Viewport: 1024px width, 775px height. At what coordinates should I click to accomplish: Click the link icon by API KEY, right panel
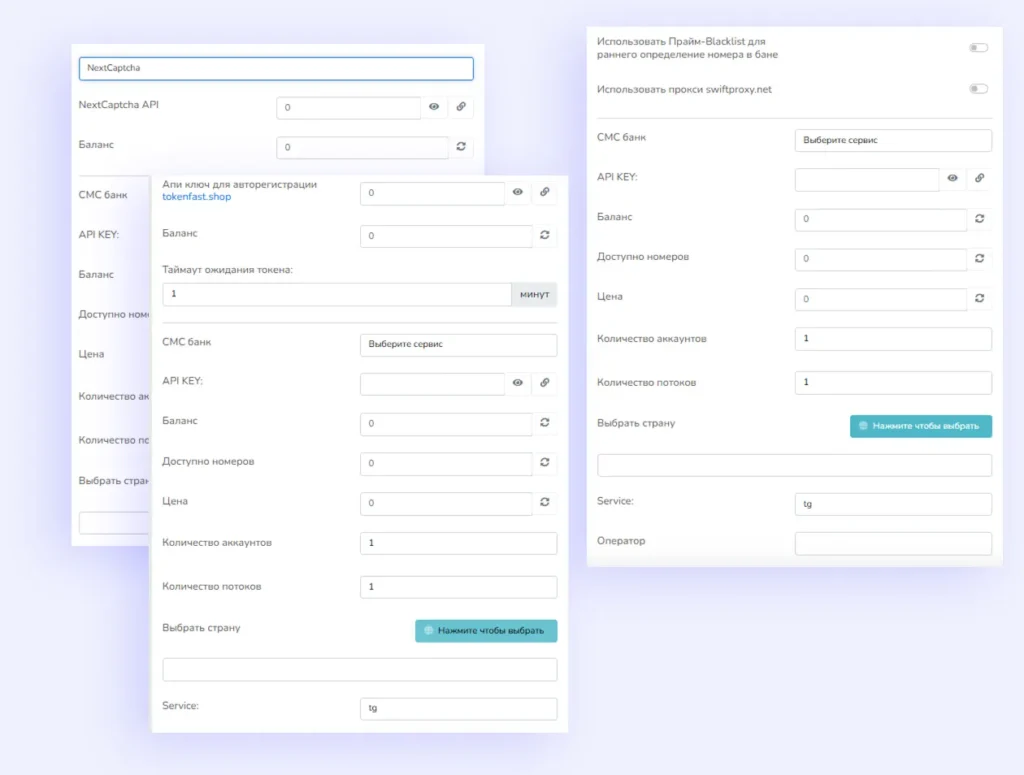979,179
